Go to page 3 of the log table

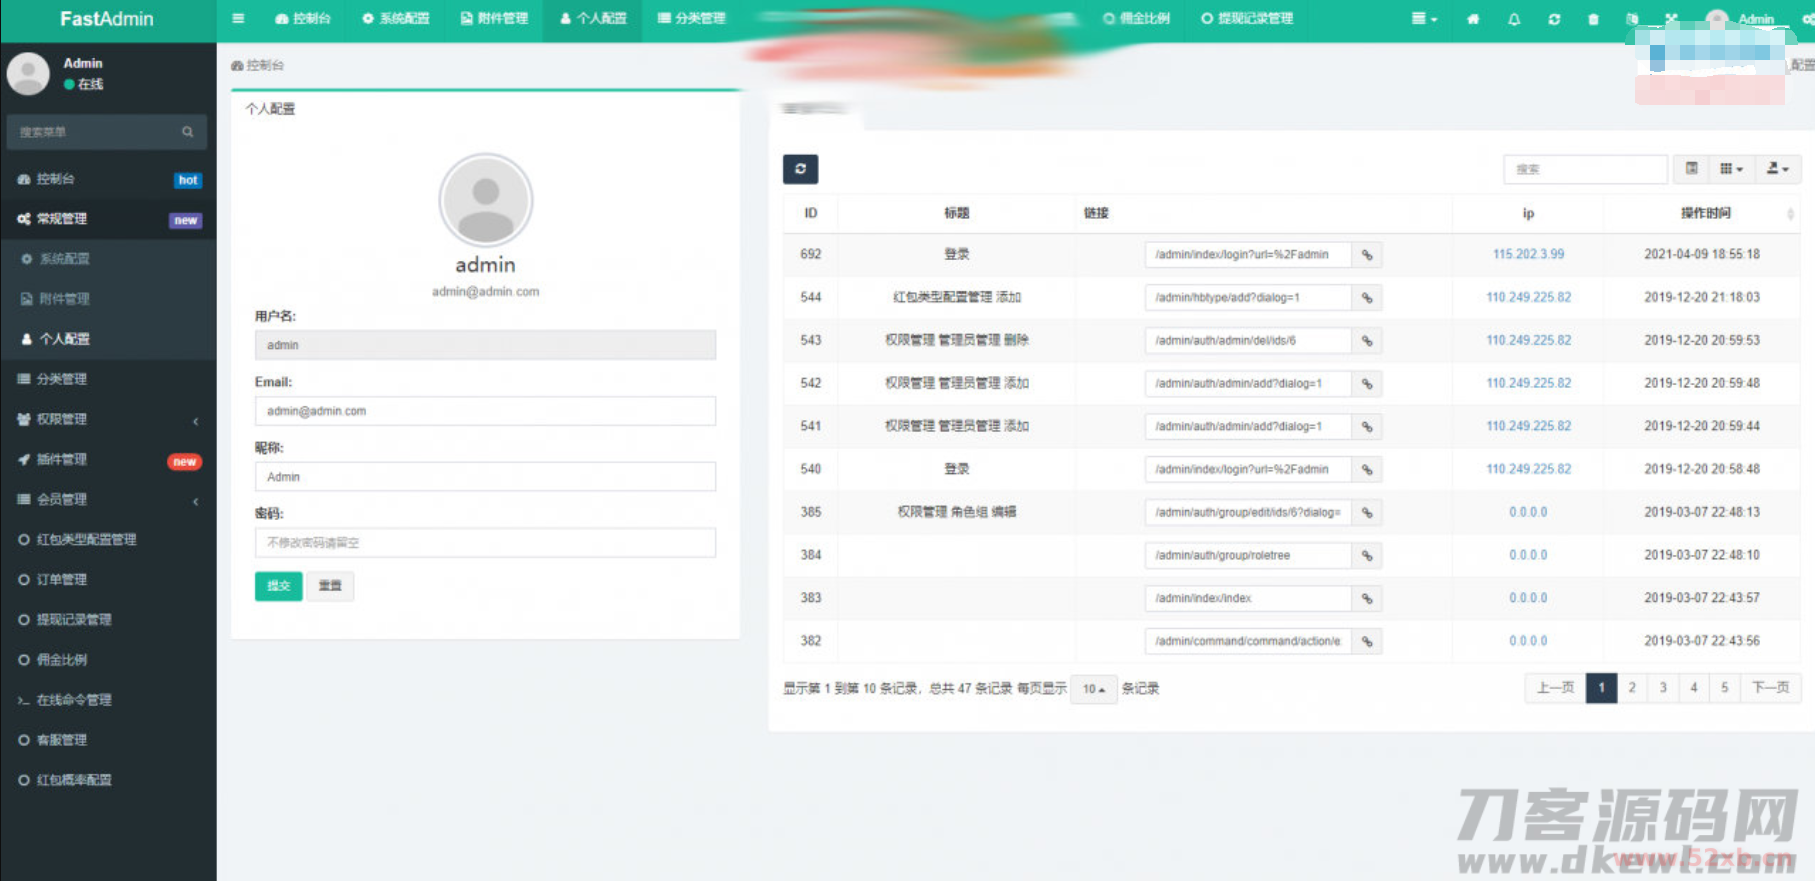coord(1663,688)
